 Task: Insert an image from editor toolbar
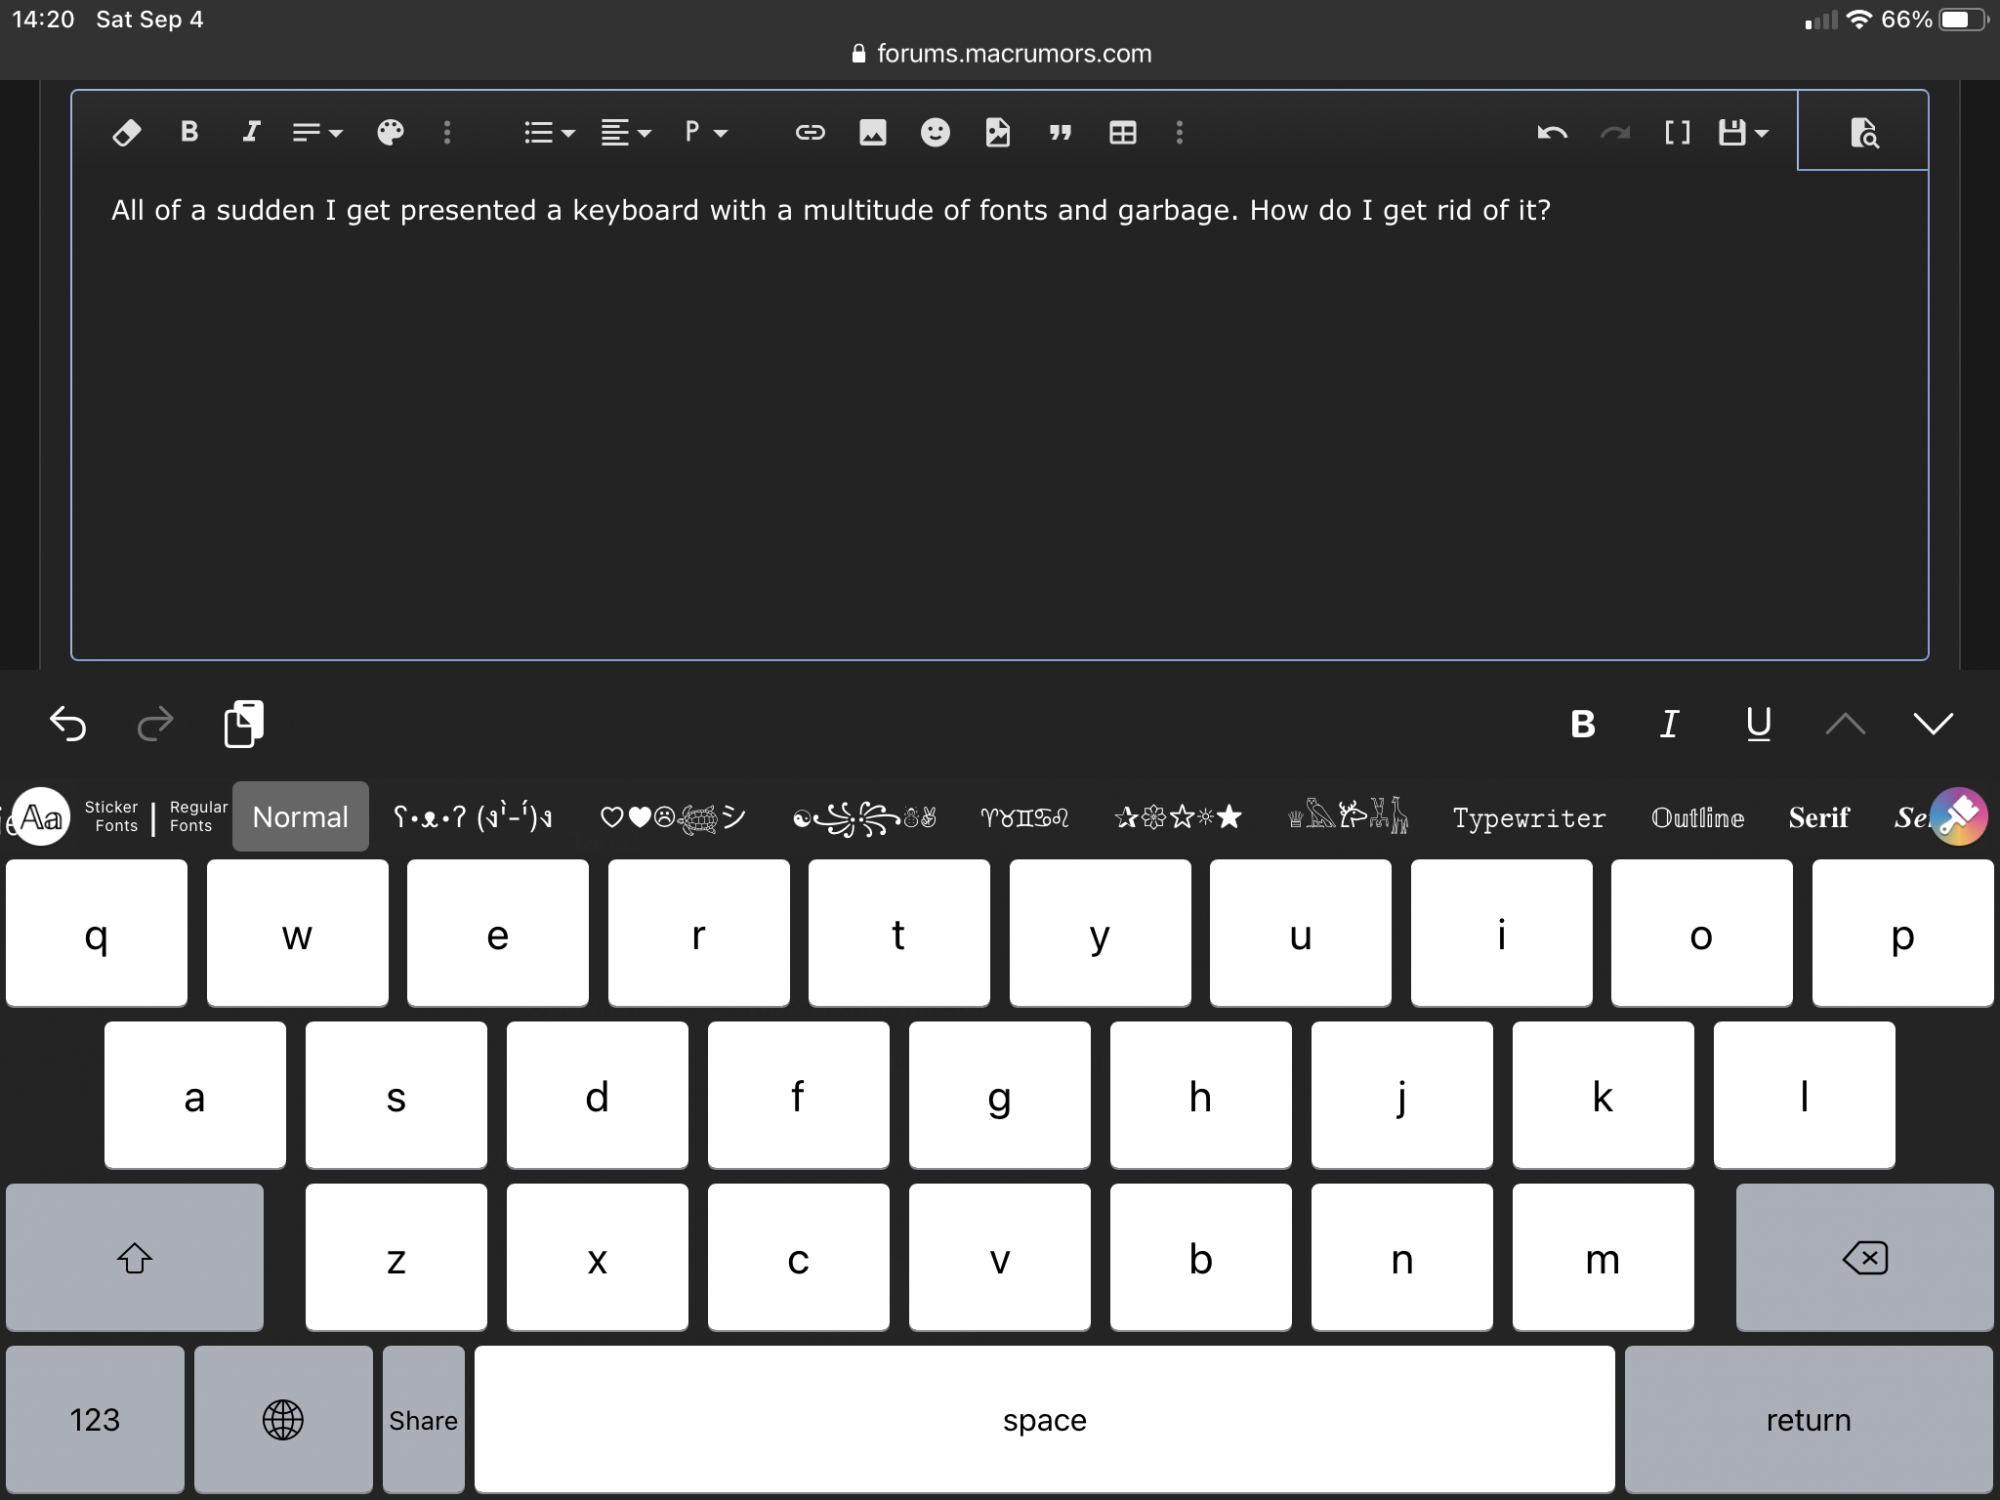(x=872, y=132)
